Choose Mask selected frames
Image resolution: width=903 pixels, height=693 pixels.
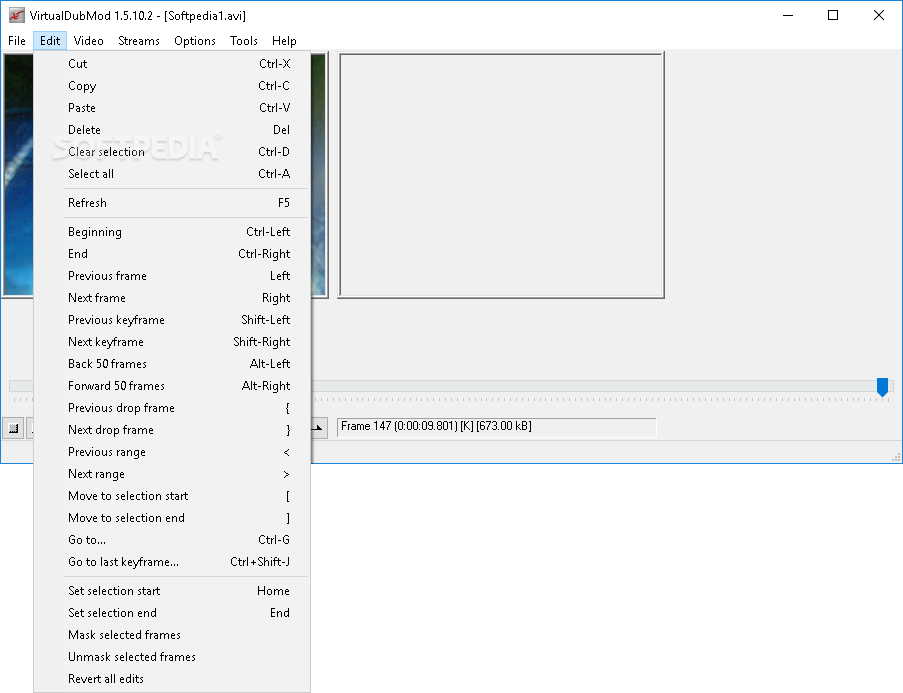point(172,635)
